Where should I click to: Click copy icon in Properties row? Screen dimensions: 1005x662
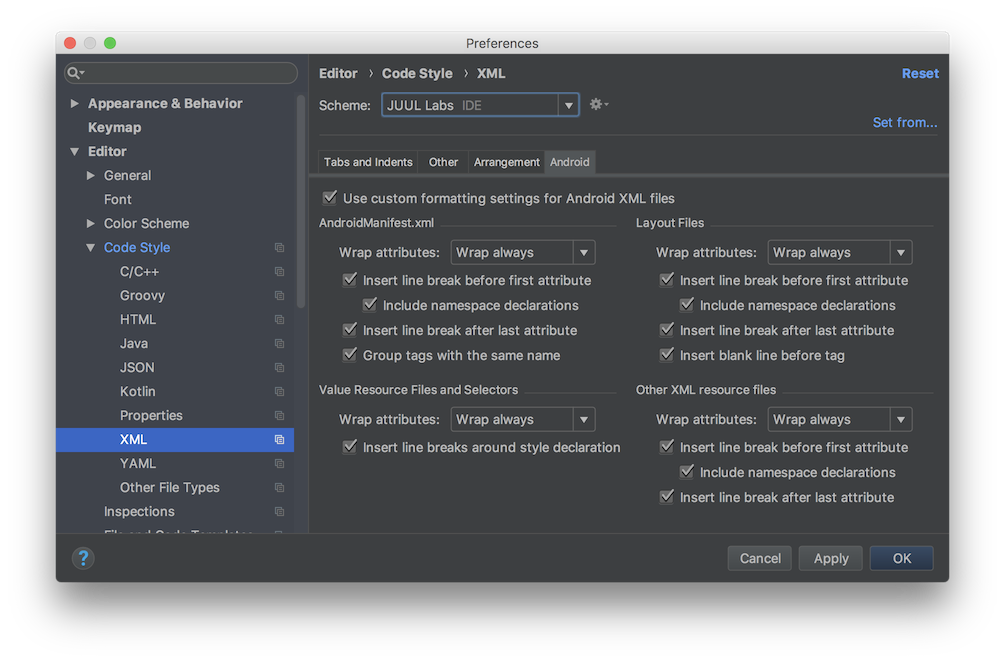point(279,415)
